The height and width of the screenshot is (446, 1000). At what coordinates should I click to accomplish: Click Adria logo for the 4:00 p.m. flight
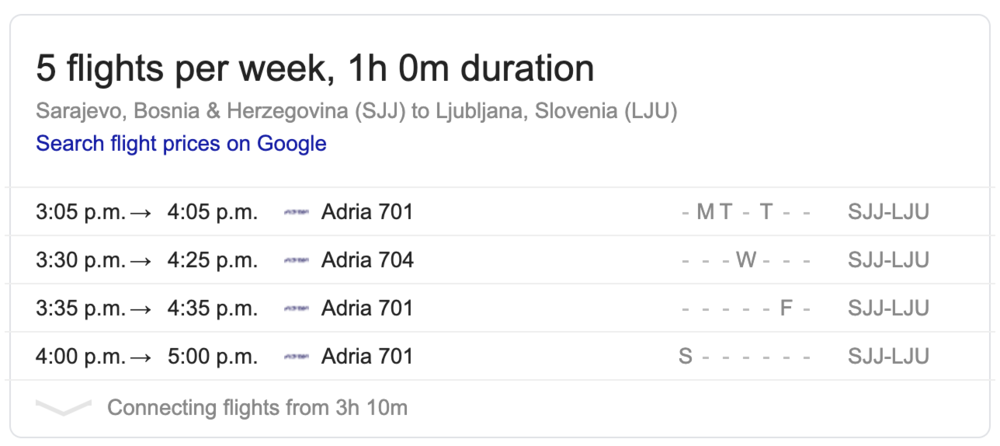coord(296,356)
